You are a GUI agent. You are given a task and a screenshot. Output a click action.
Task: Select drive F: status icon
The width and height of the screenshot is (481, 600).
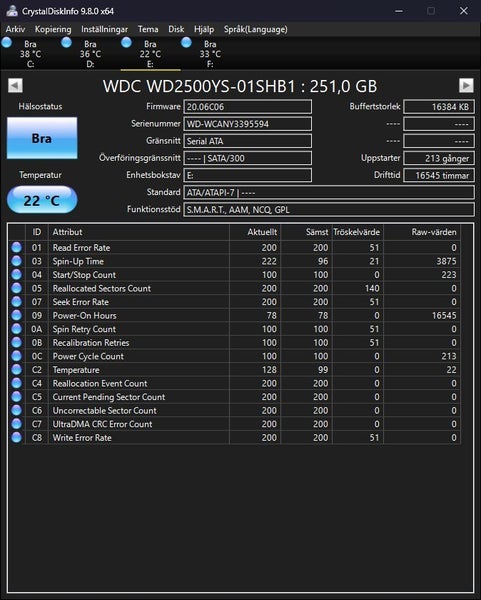pyautogui.click(x=186, y=42)
